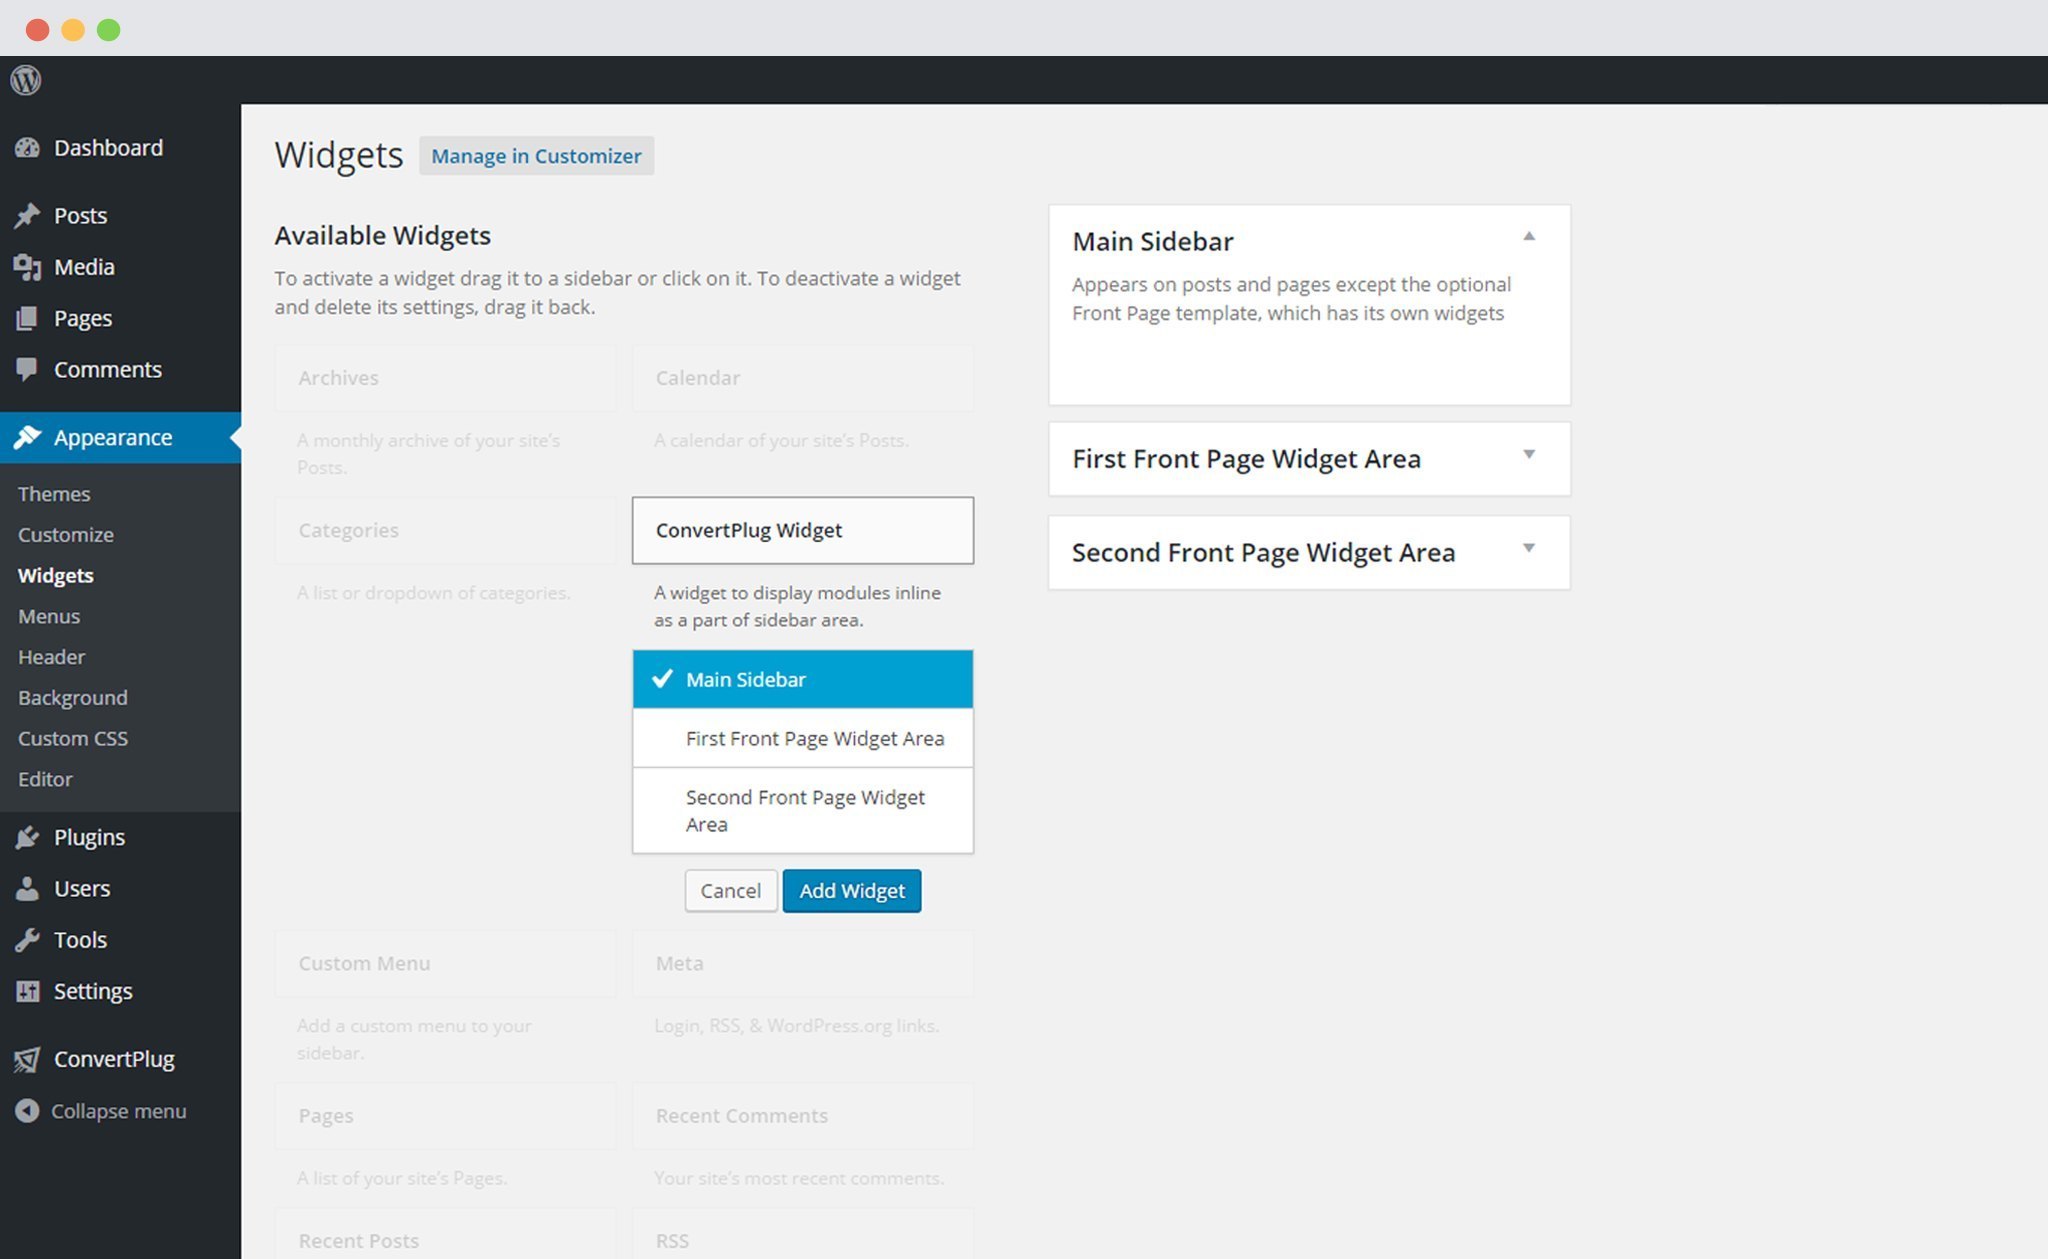Click the WordPress logo icon
Screen dimensions: 2048x1259
coord(26,80)
